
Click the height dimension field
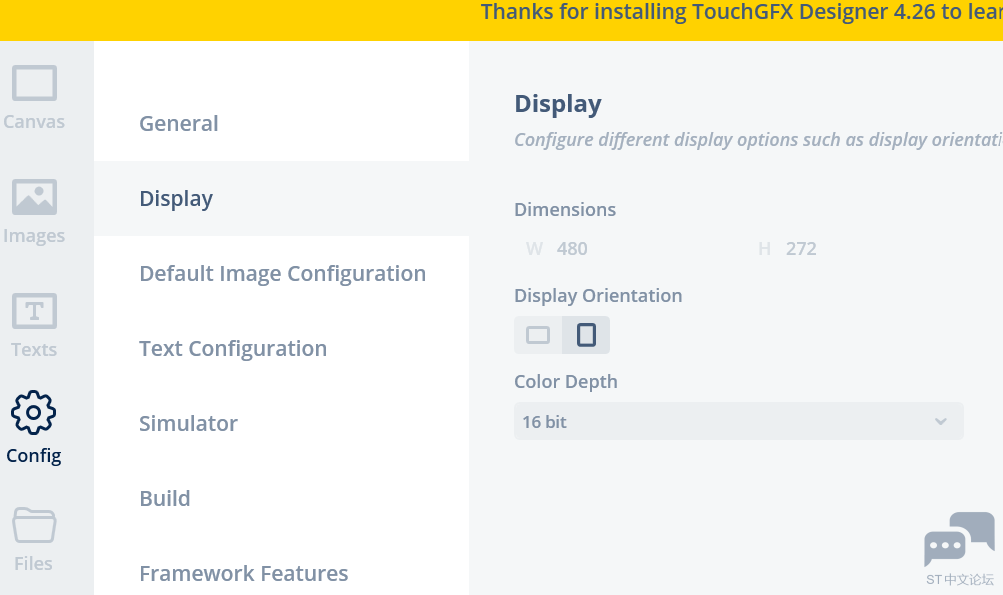tap(857, 248)
